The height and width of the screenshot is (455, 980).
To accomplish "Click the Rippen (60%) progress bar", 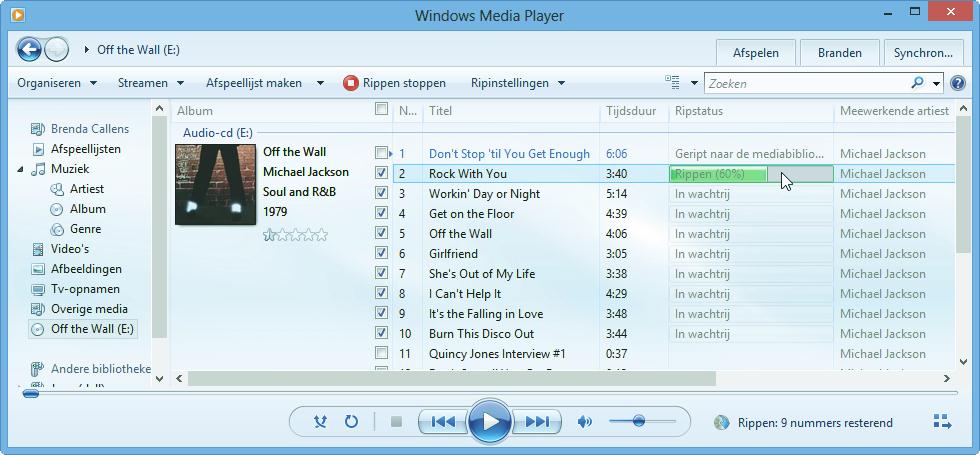I will pos(751,174).
